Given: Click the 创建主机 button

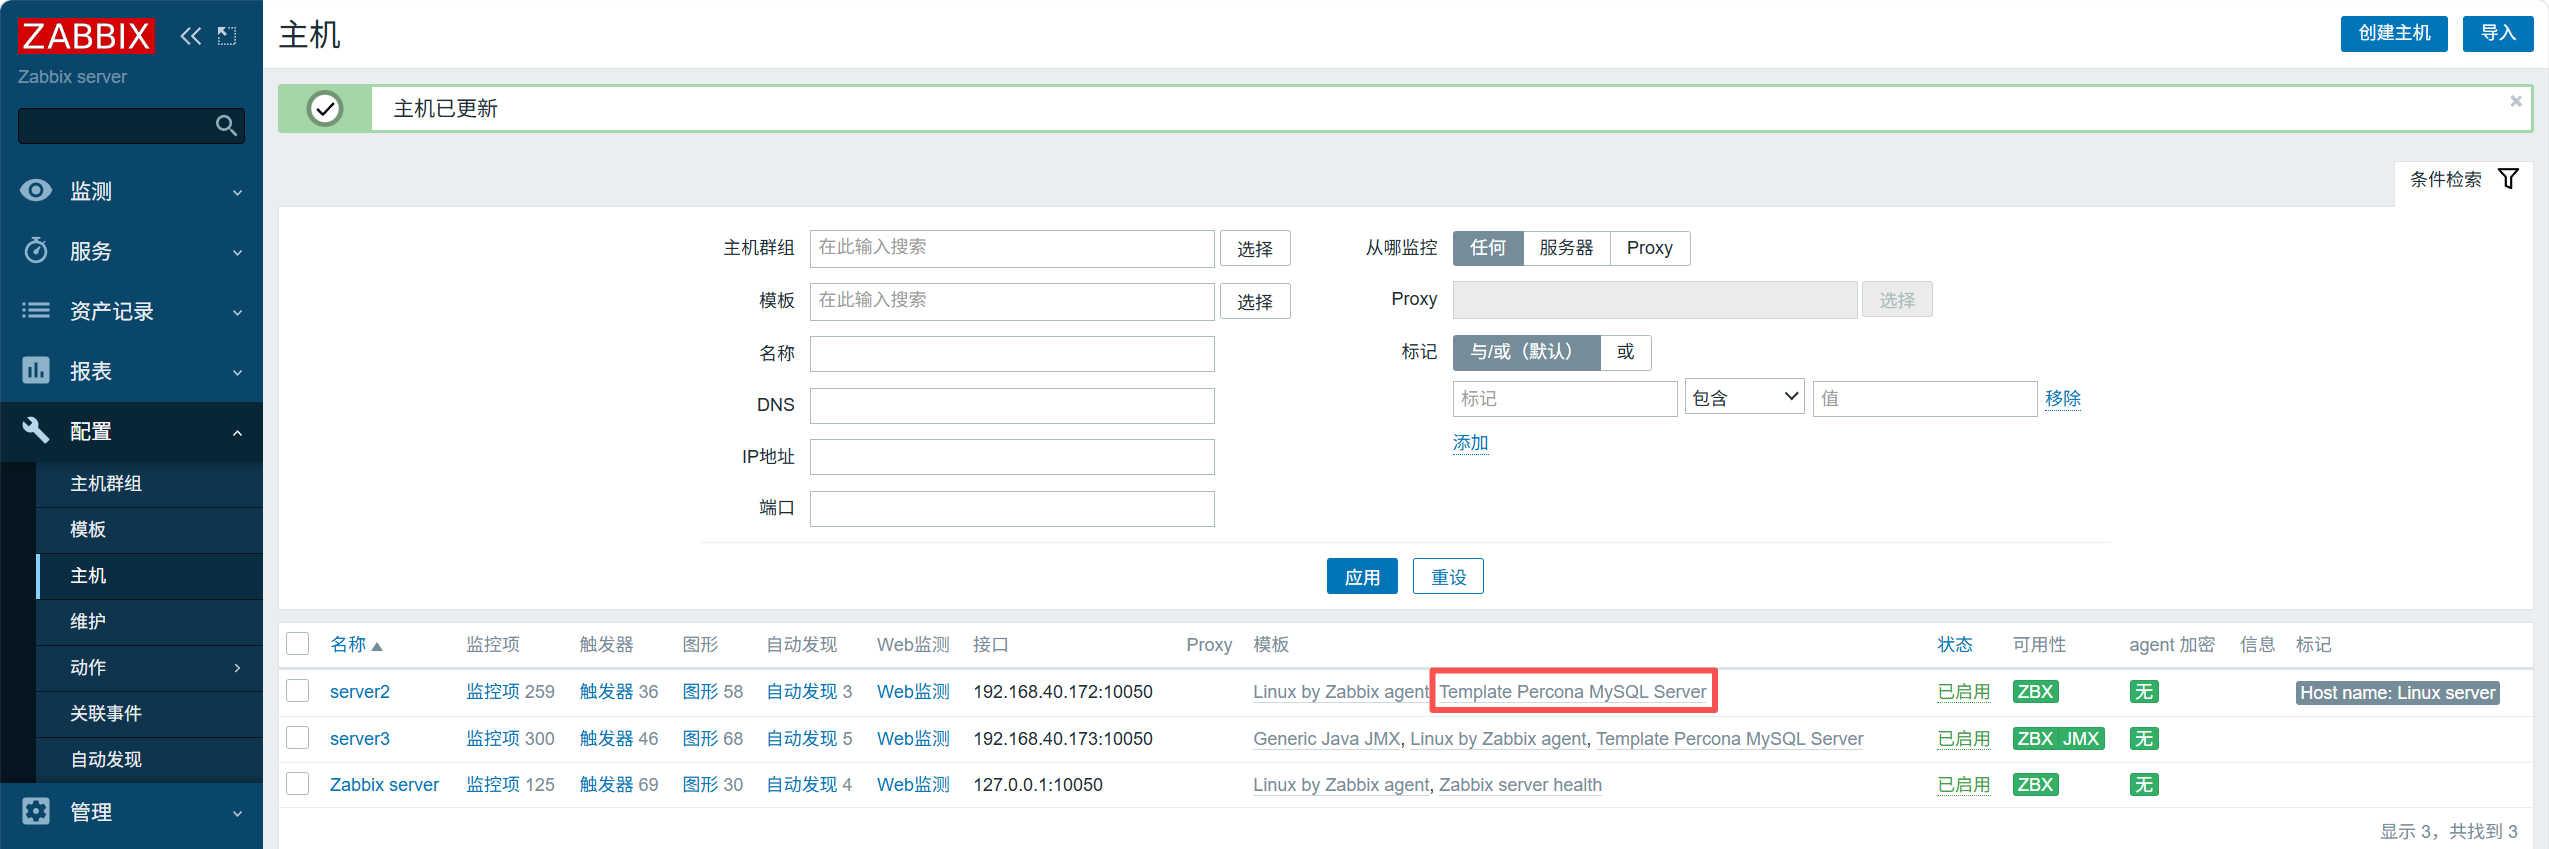Looking at the screenshot, I should pos(2394,33).
